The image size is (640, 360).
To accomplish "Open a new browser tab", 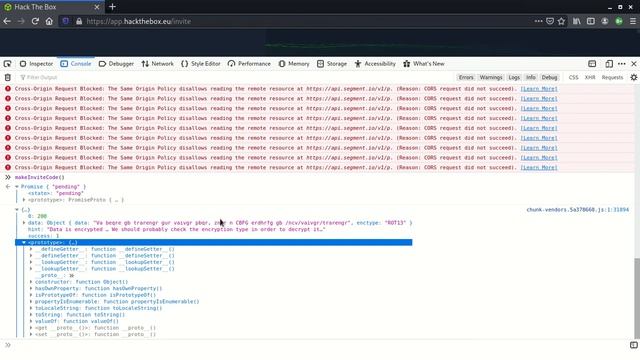I will coord(112,7).
